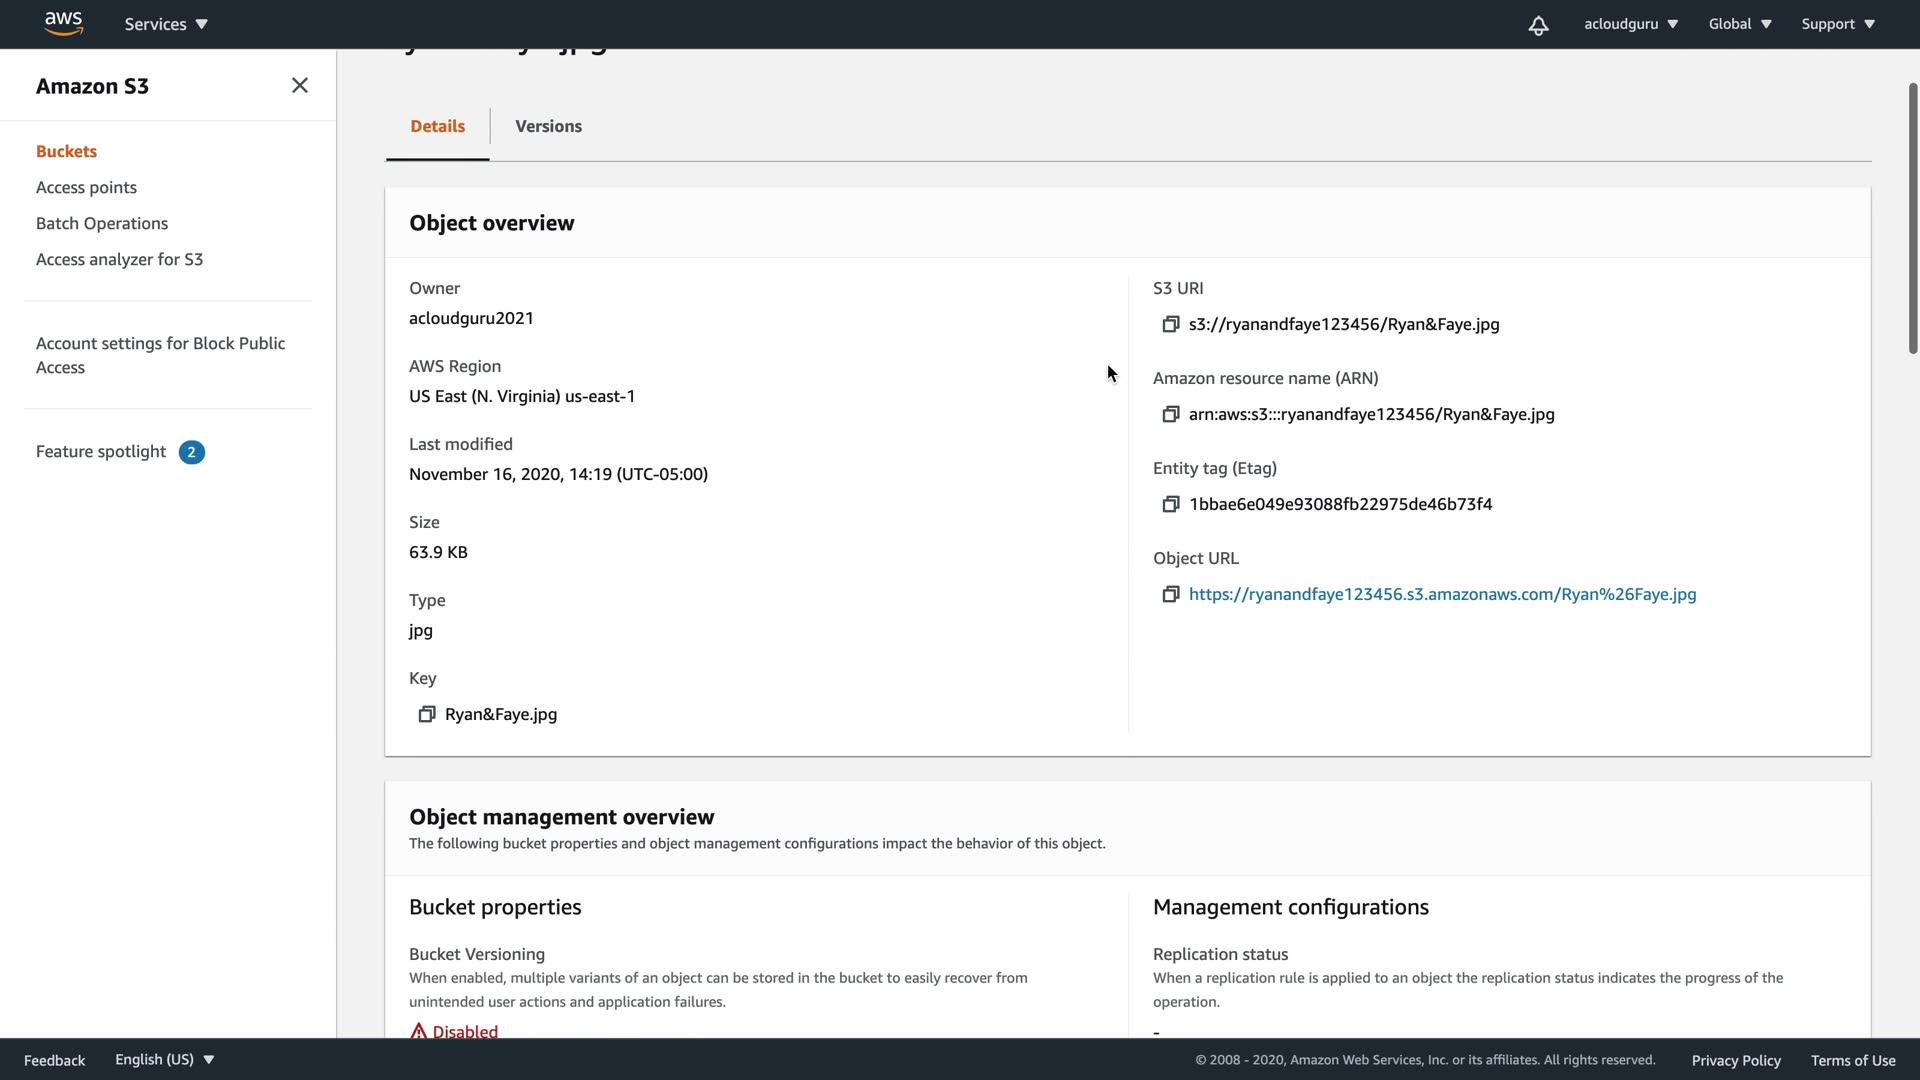The height and width of the screenshot is (1080, 1920).
Task: Copy the Entity tag Etag
Action: click(1170, 504)
